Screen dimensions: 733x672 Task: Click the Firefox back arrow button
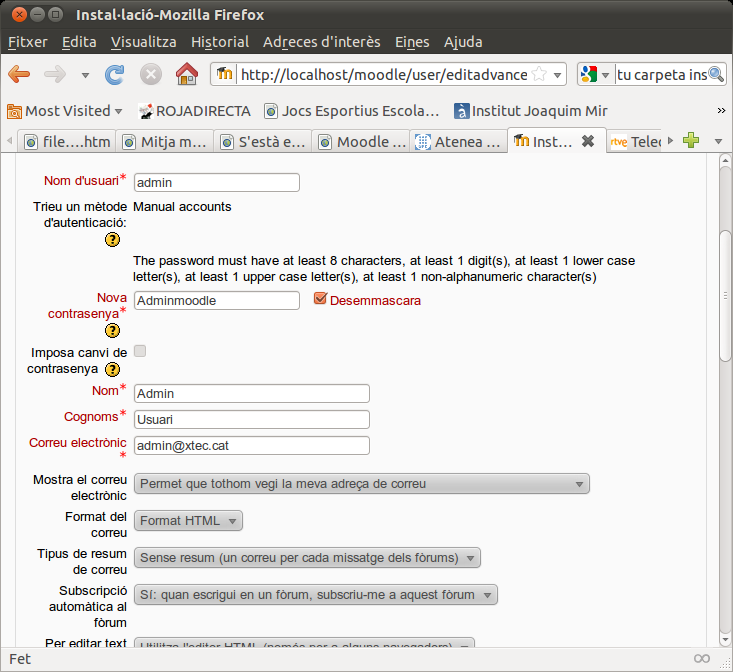click(19, 75)
